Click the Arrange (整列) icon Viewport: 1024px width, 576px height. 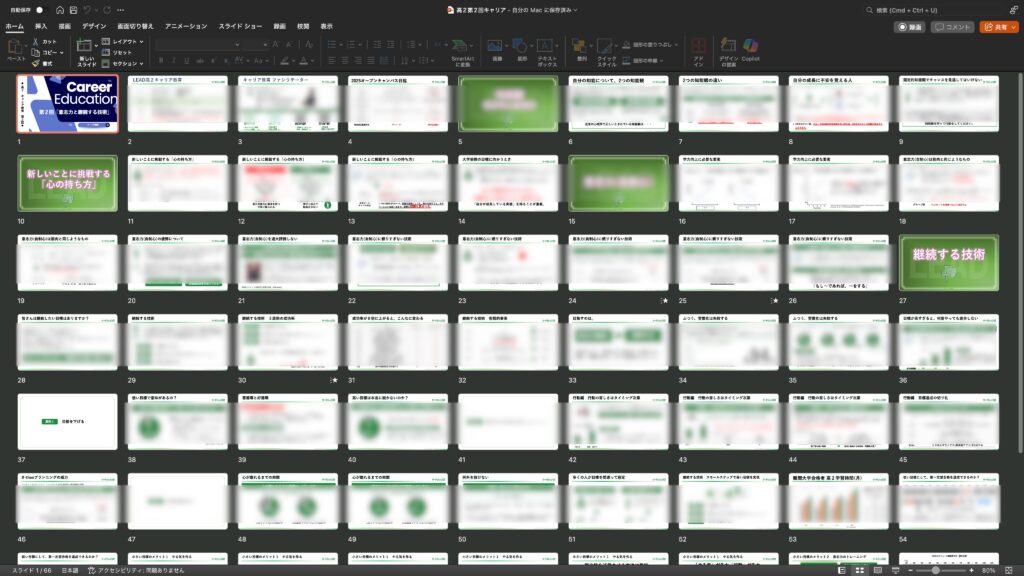pyautogui.click(x=579, y=46)
